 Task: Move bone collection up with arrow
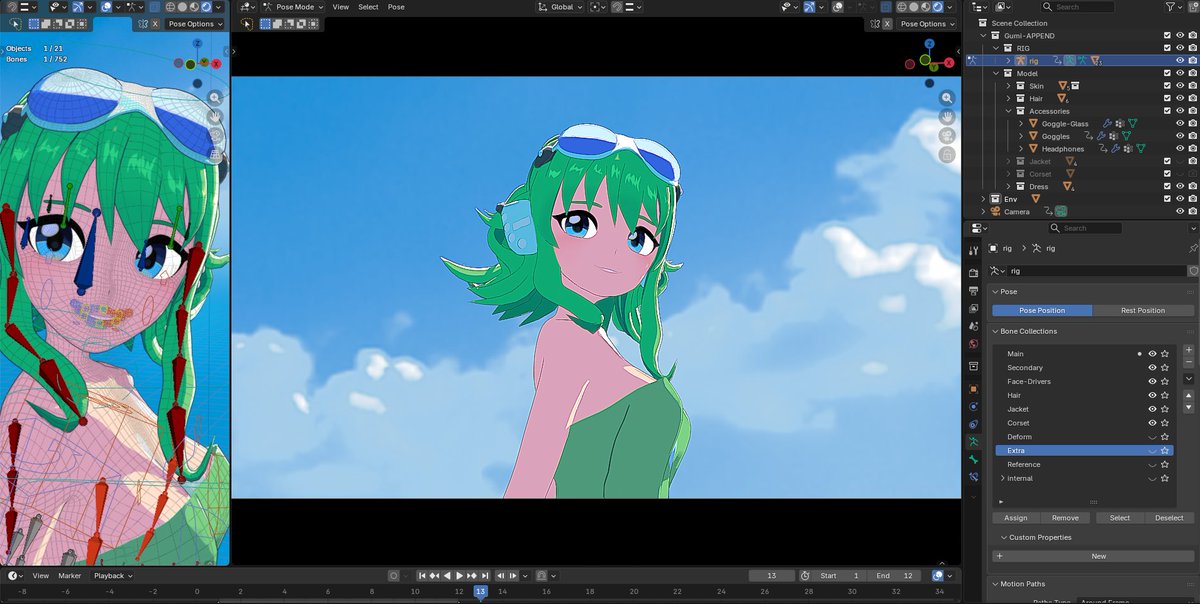[1188, 396]
